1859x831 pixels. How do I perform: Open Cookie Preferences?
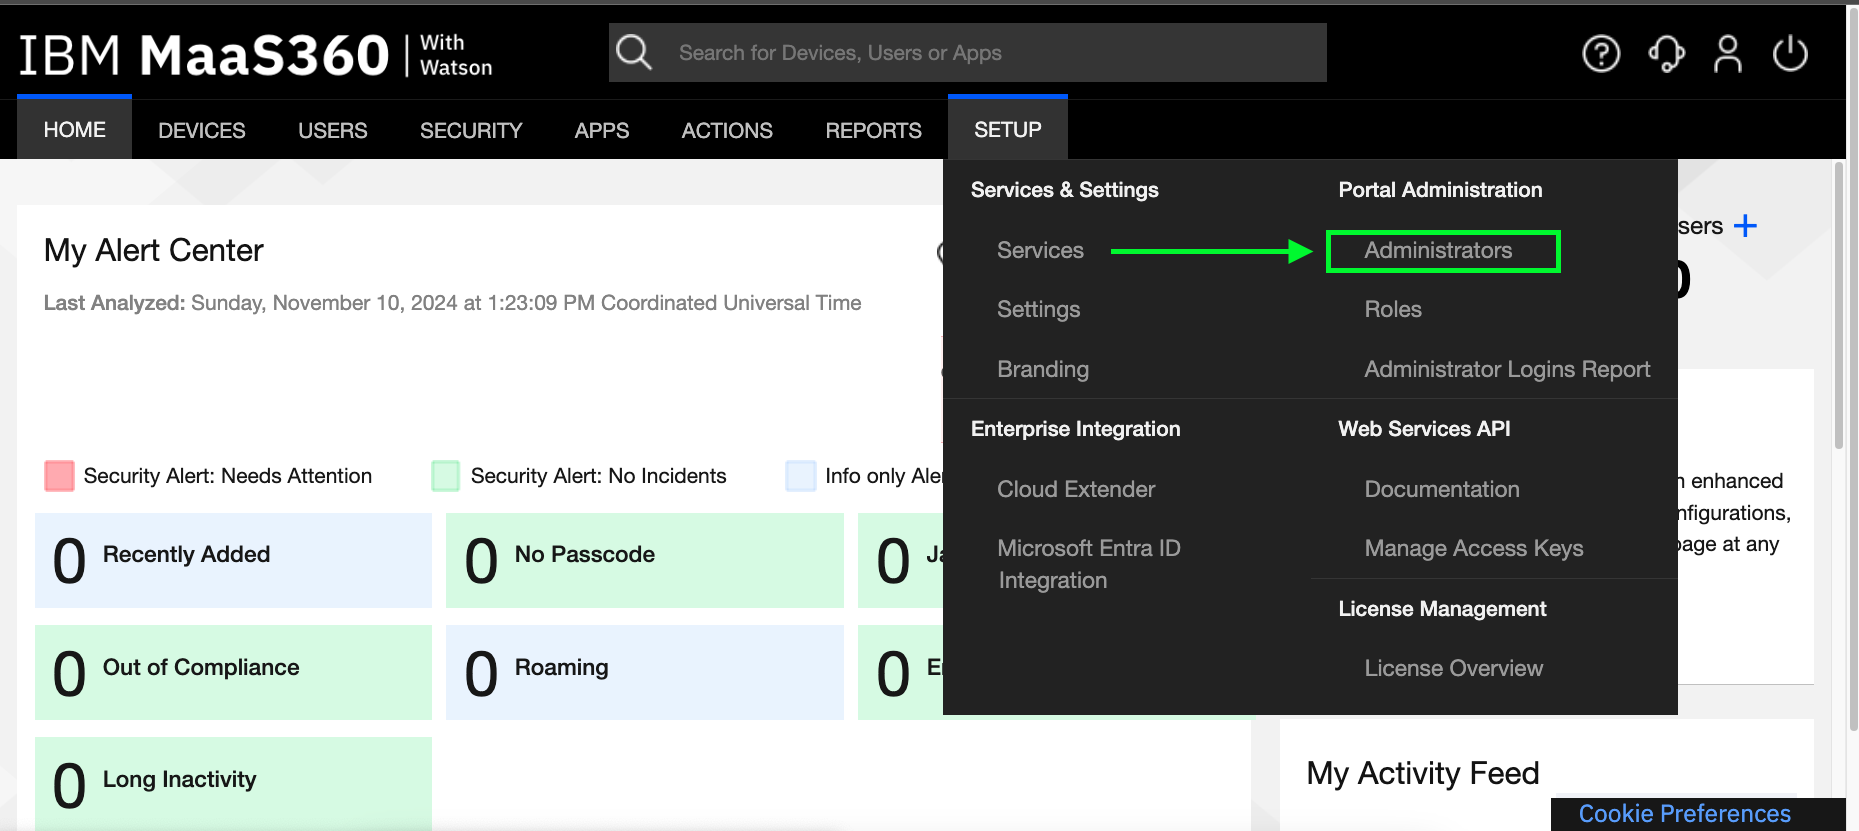pyautogui.click(x=1685, y=814)
